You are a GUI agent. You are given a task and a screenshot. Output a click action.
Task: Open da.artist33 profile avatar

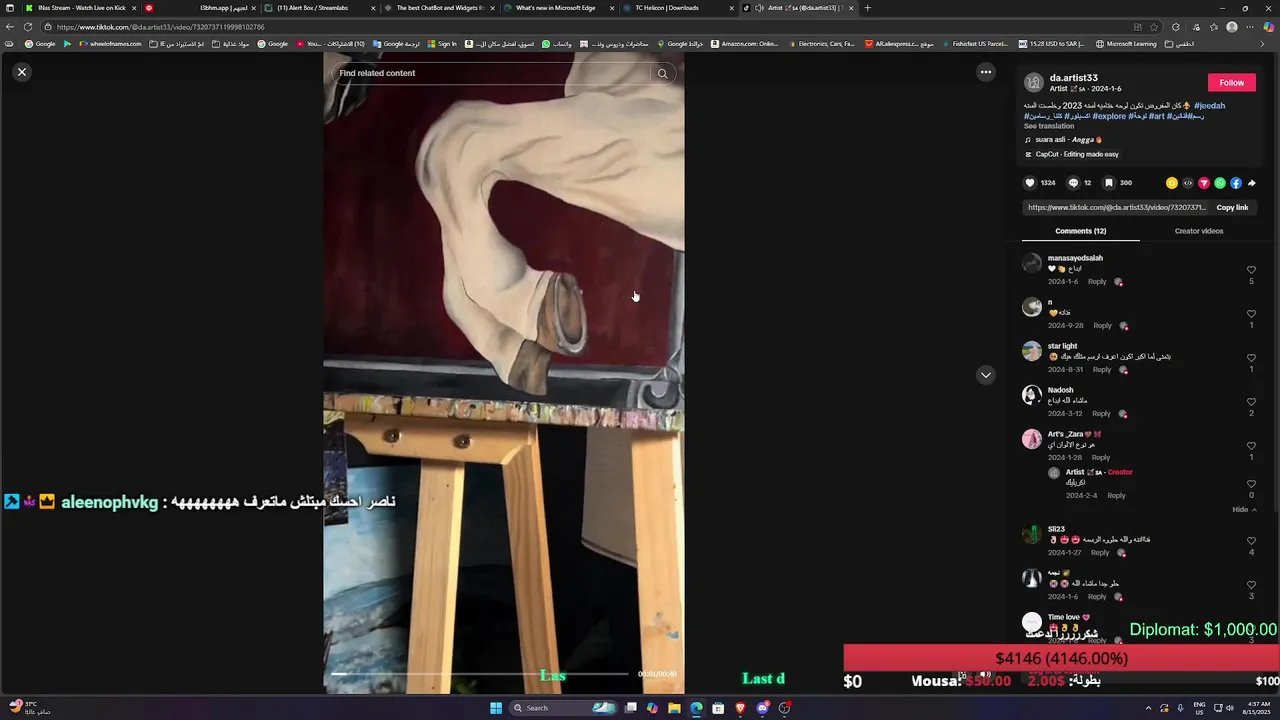(x=1034, y=83)
